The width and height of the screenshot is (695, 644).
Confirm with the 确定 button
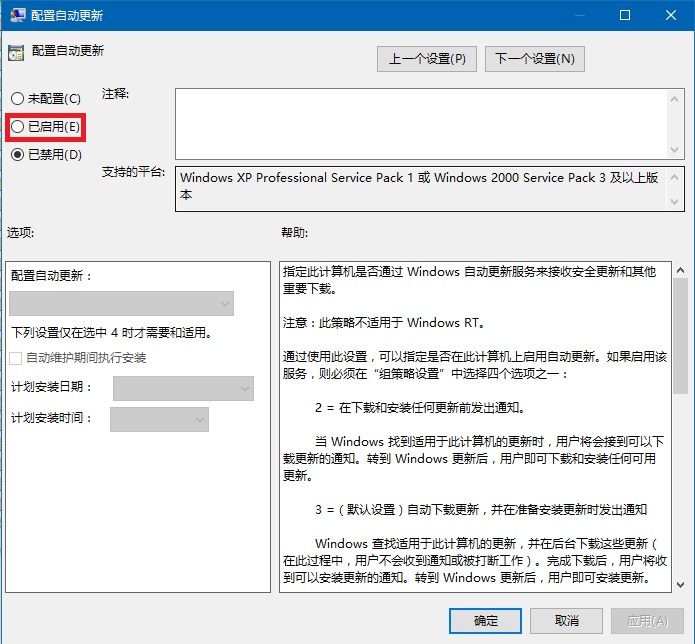click(485, 621)
